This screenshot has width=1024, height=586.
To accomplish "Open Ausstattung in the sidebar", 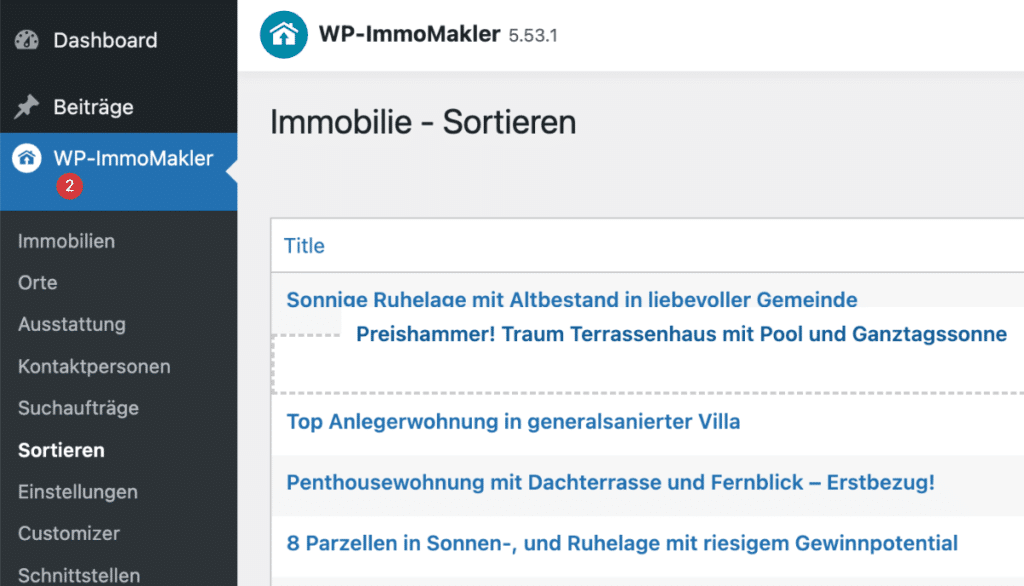I will tap(72, 324).
